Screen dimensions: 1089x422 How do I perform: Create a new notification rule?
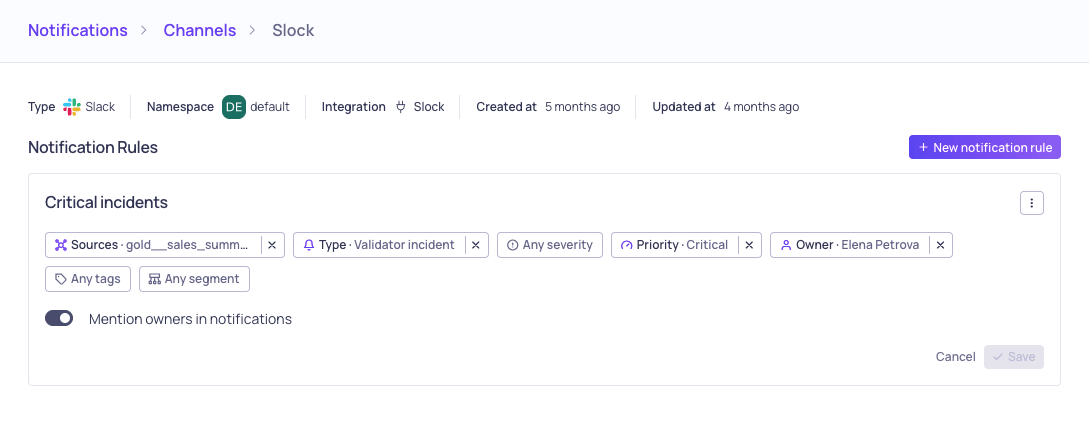coord(985,147)
